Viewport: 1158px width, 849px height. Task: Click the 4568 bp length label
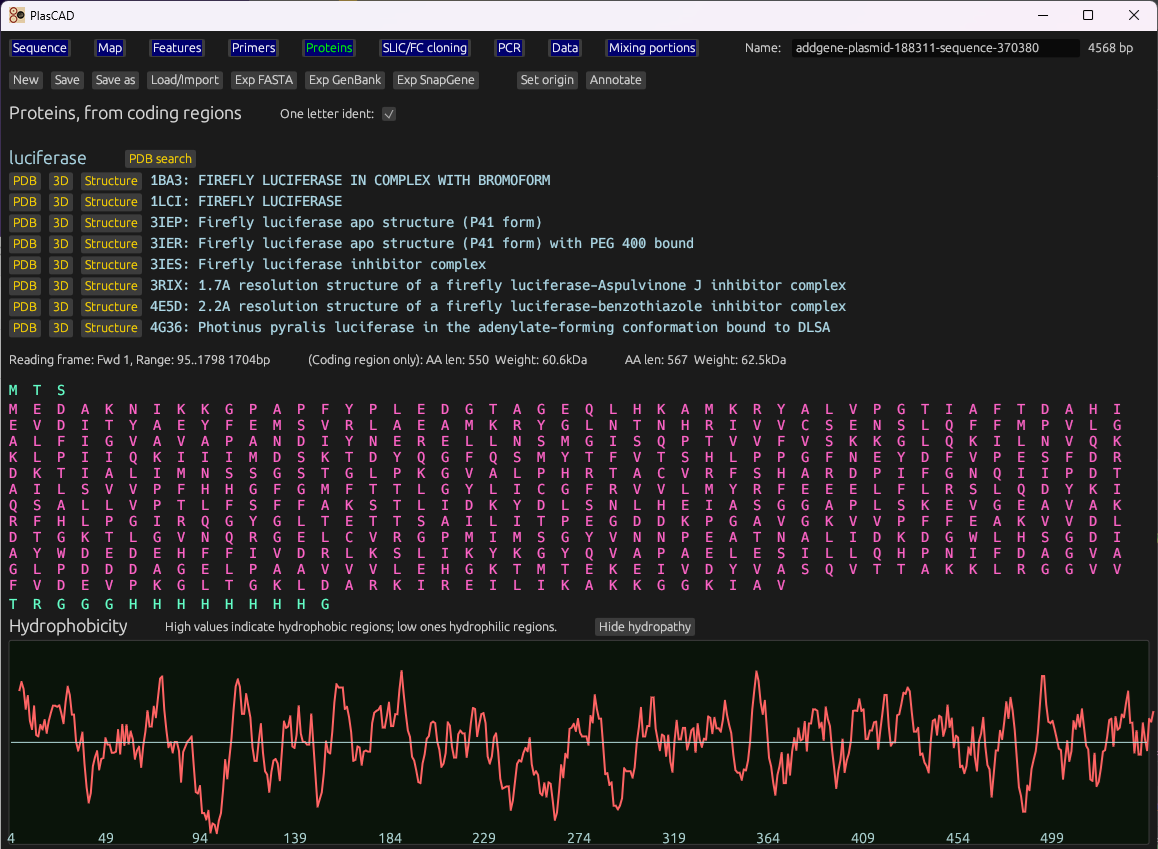coord(1110,48)
